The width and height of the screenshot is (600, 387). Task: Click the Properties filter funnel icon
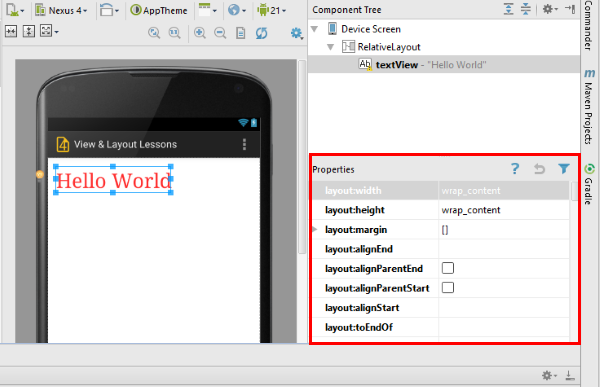coord(564,169)
